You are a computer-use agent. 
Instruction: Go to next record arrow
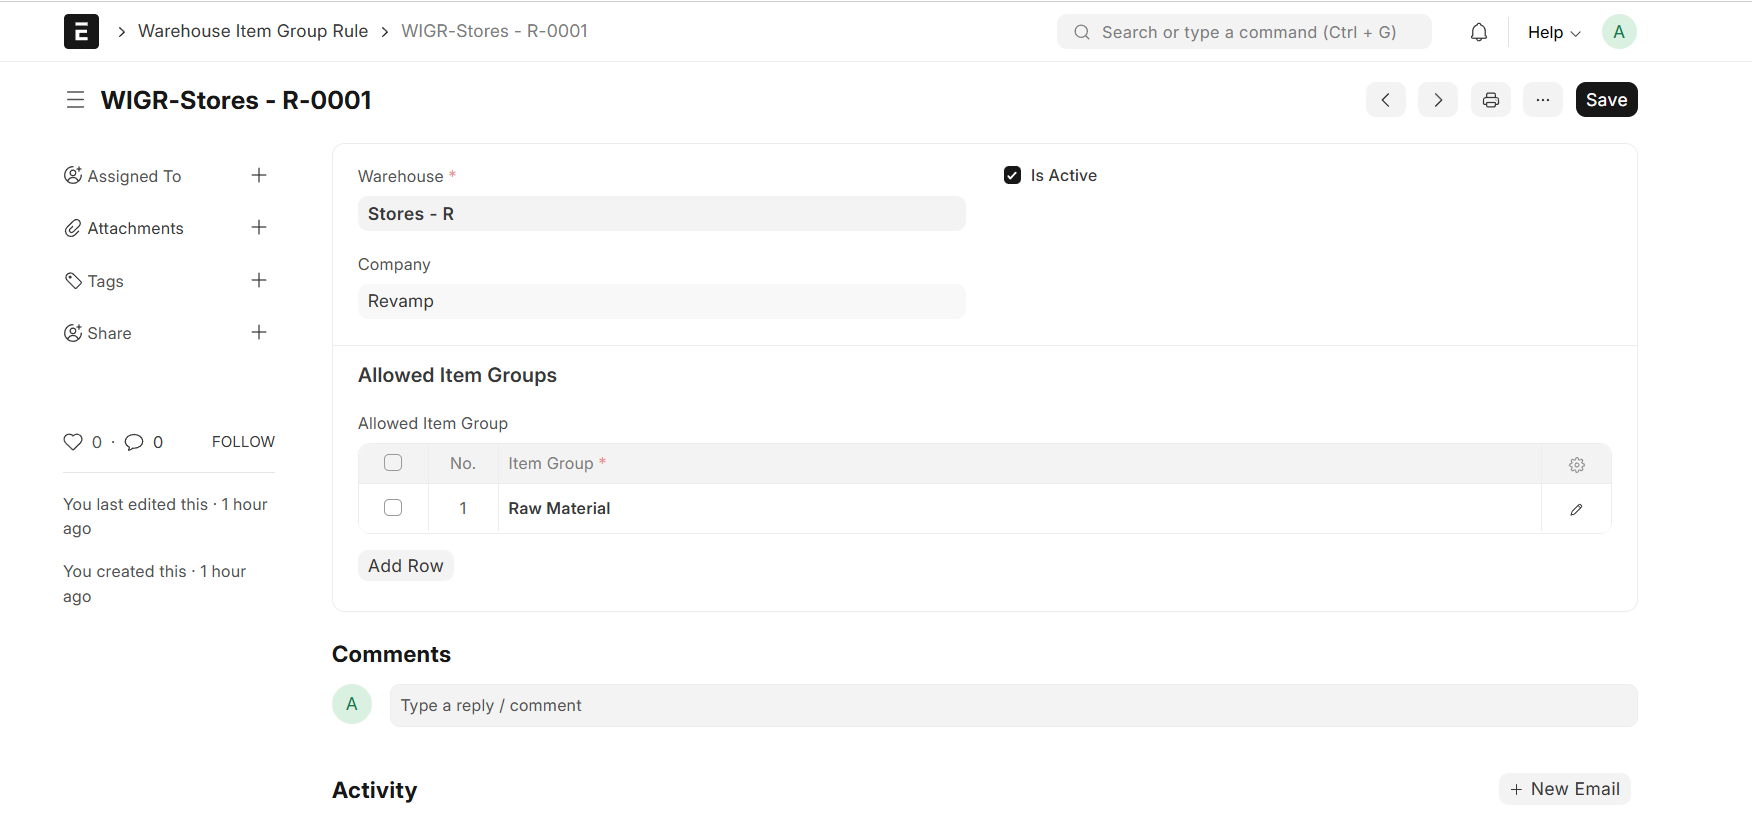(1437, 100)
